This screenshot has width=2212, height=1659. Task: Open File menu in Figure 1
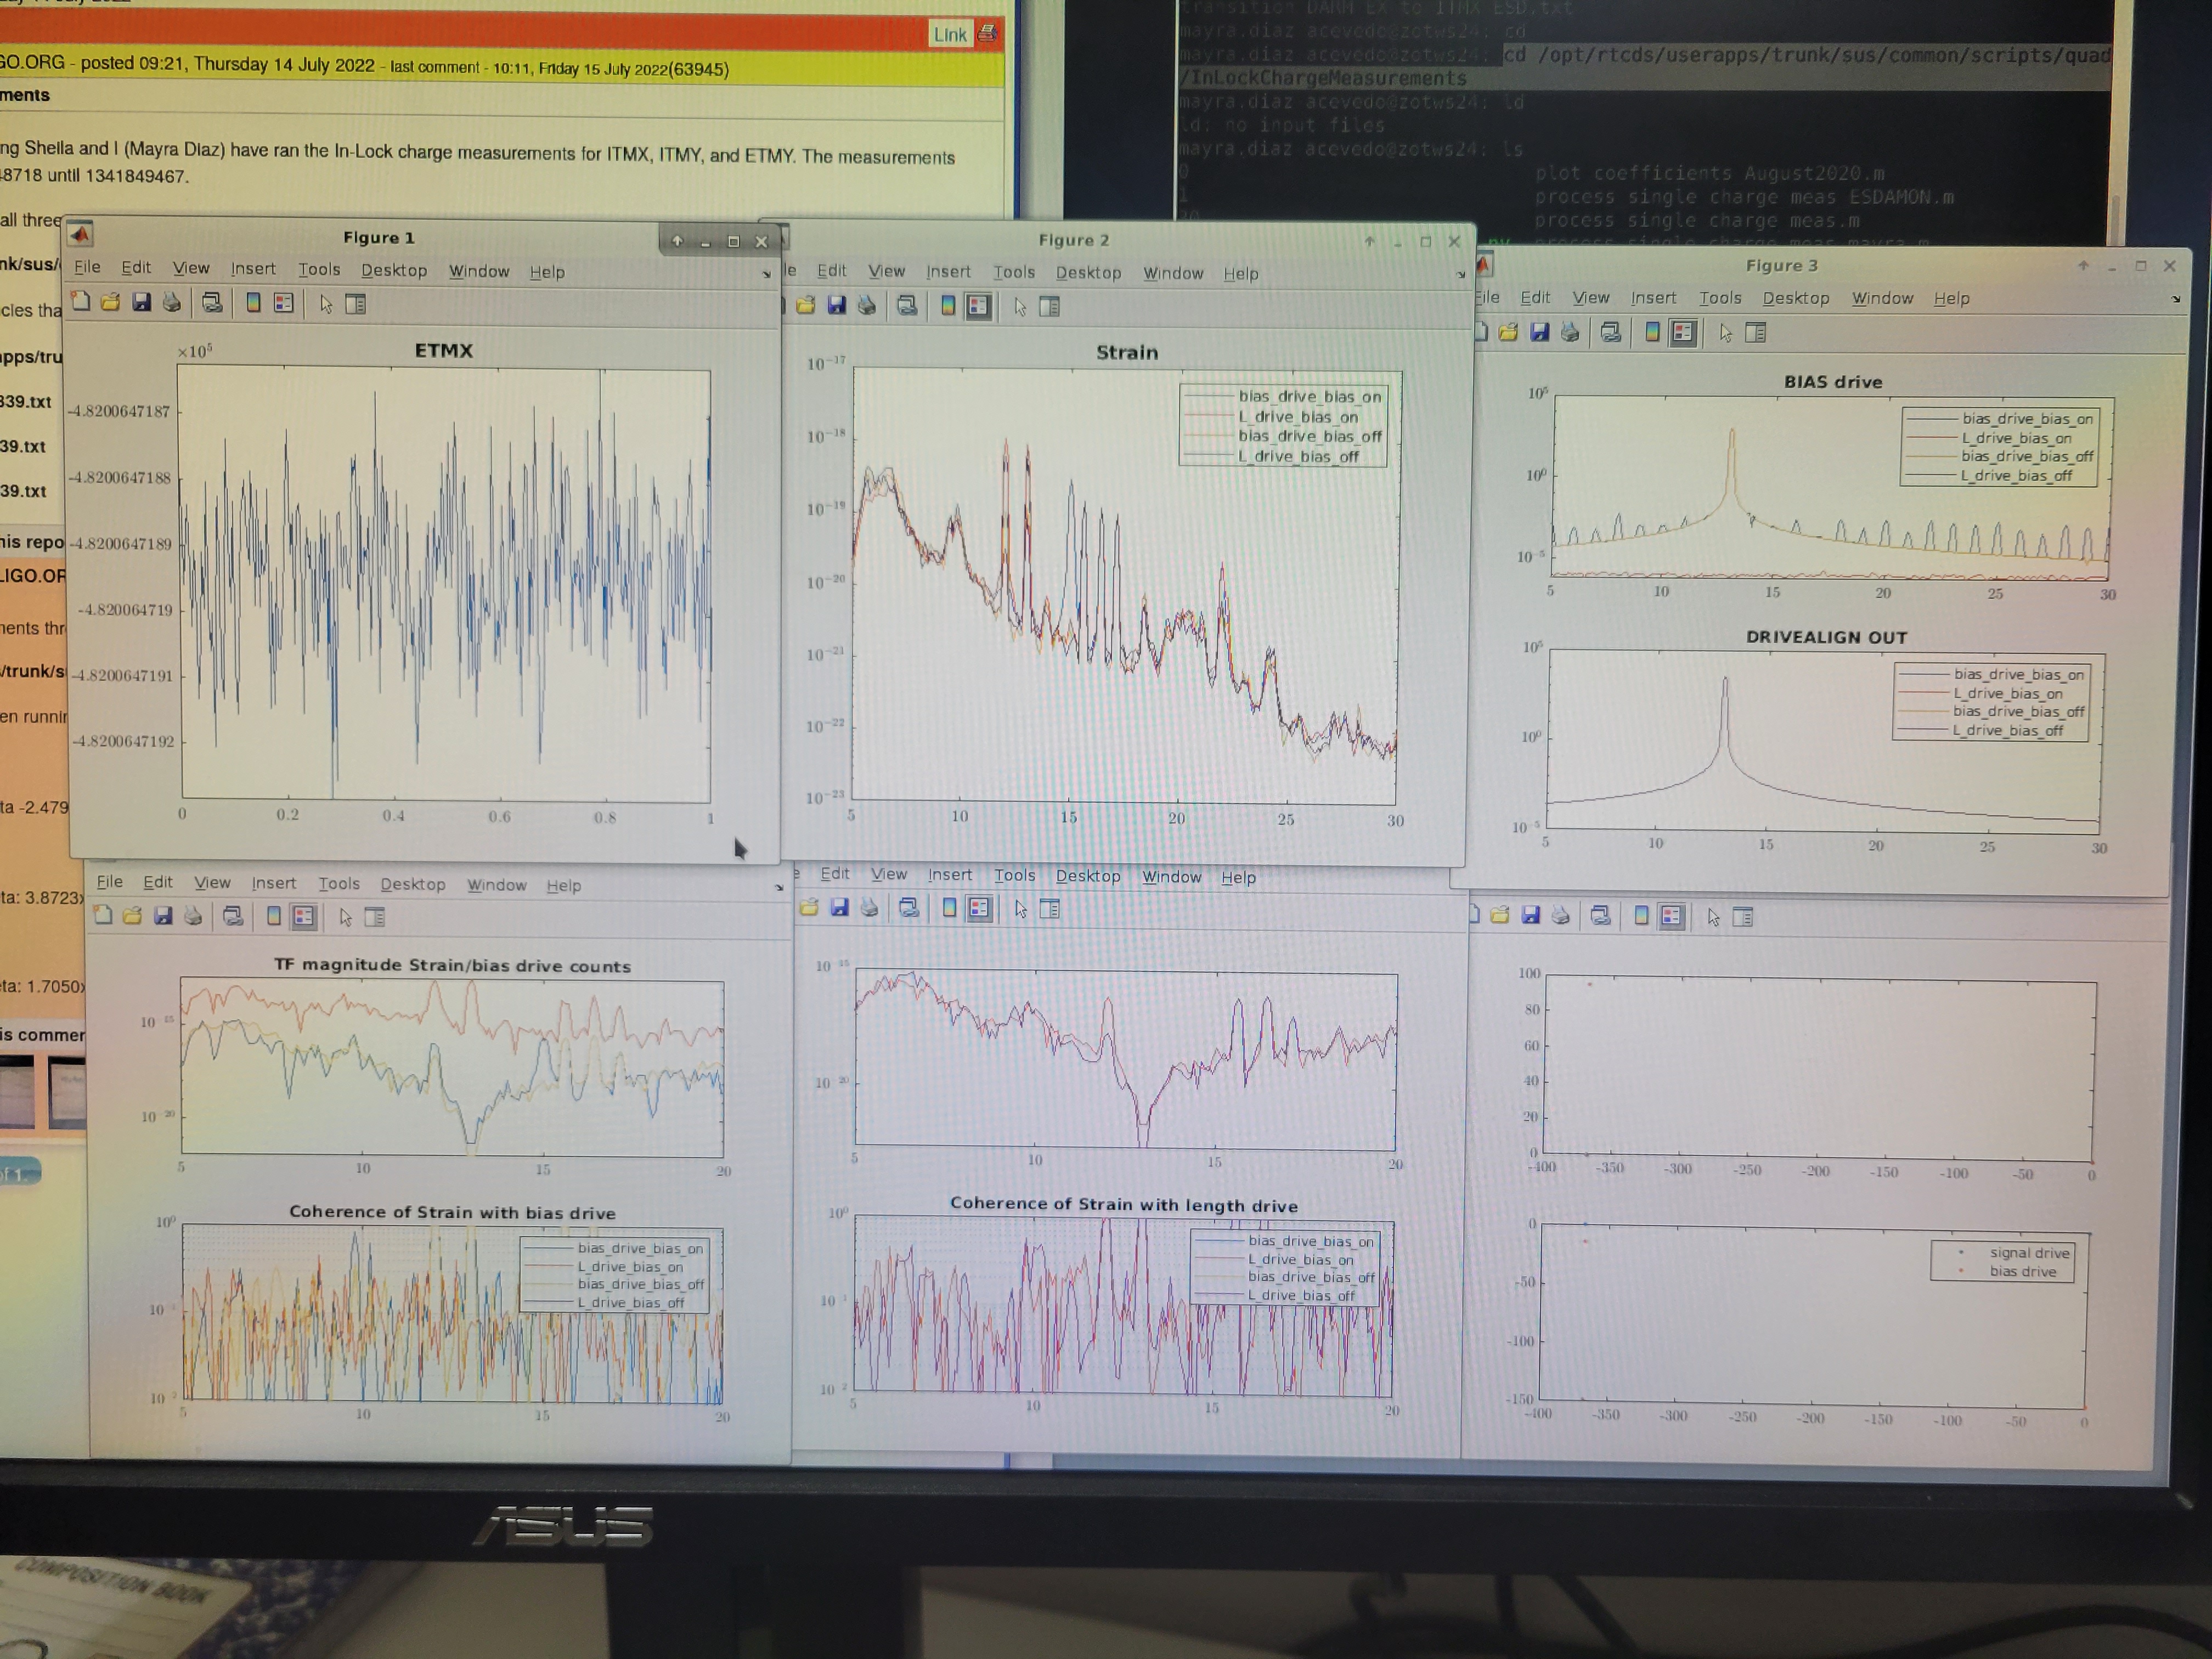[88, 267]
